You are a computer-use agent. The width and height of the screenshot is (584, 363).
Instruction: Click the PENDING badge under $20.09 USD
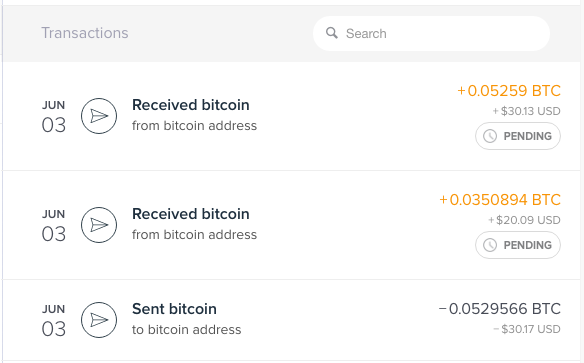(518, 245)
